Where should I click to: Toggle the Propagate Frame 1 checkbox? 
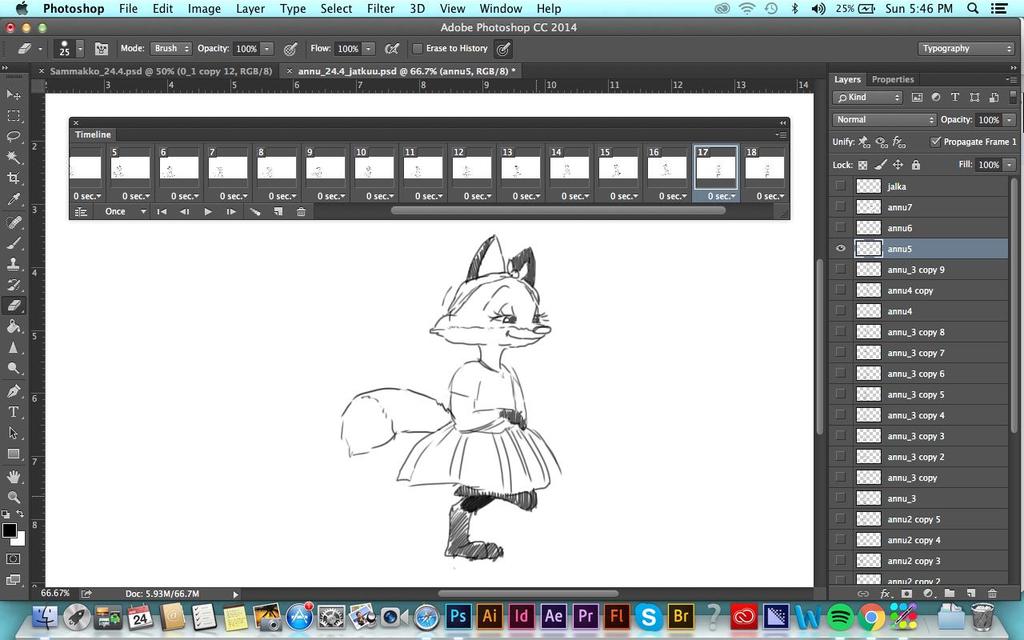pyautogui.click(x=935, y=142)
